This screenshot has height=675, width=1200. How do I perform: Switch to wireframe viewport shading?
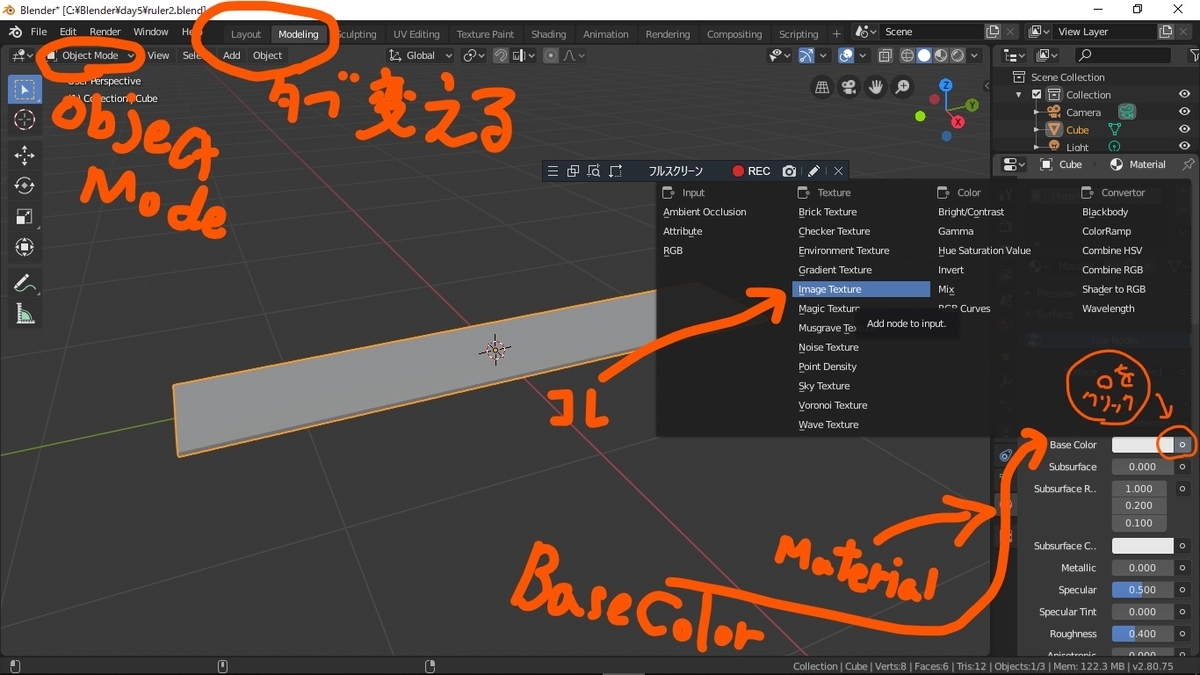coord(908,56)
